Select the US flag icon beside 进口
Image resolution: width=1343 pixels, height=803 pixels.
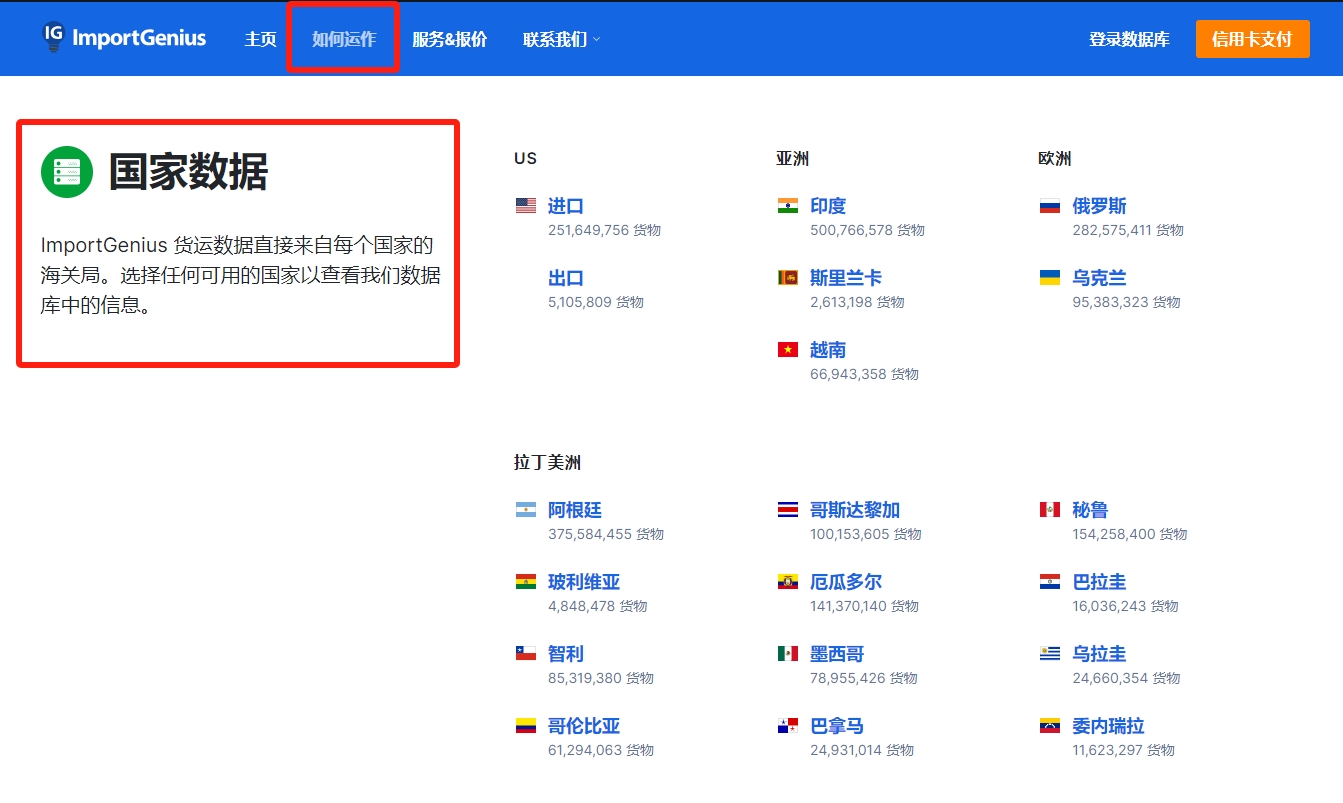pyautogui.click(x=524, y=205)
